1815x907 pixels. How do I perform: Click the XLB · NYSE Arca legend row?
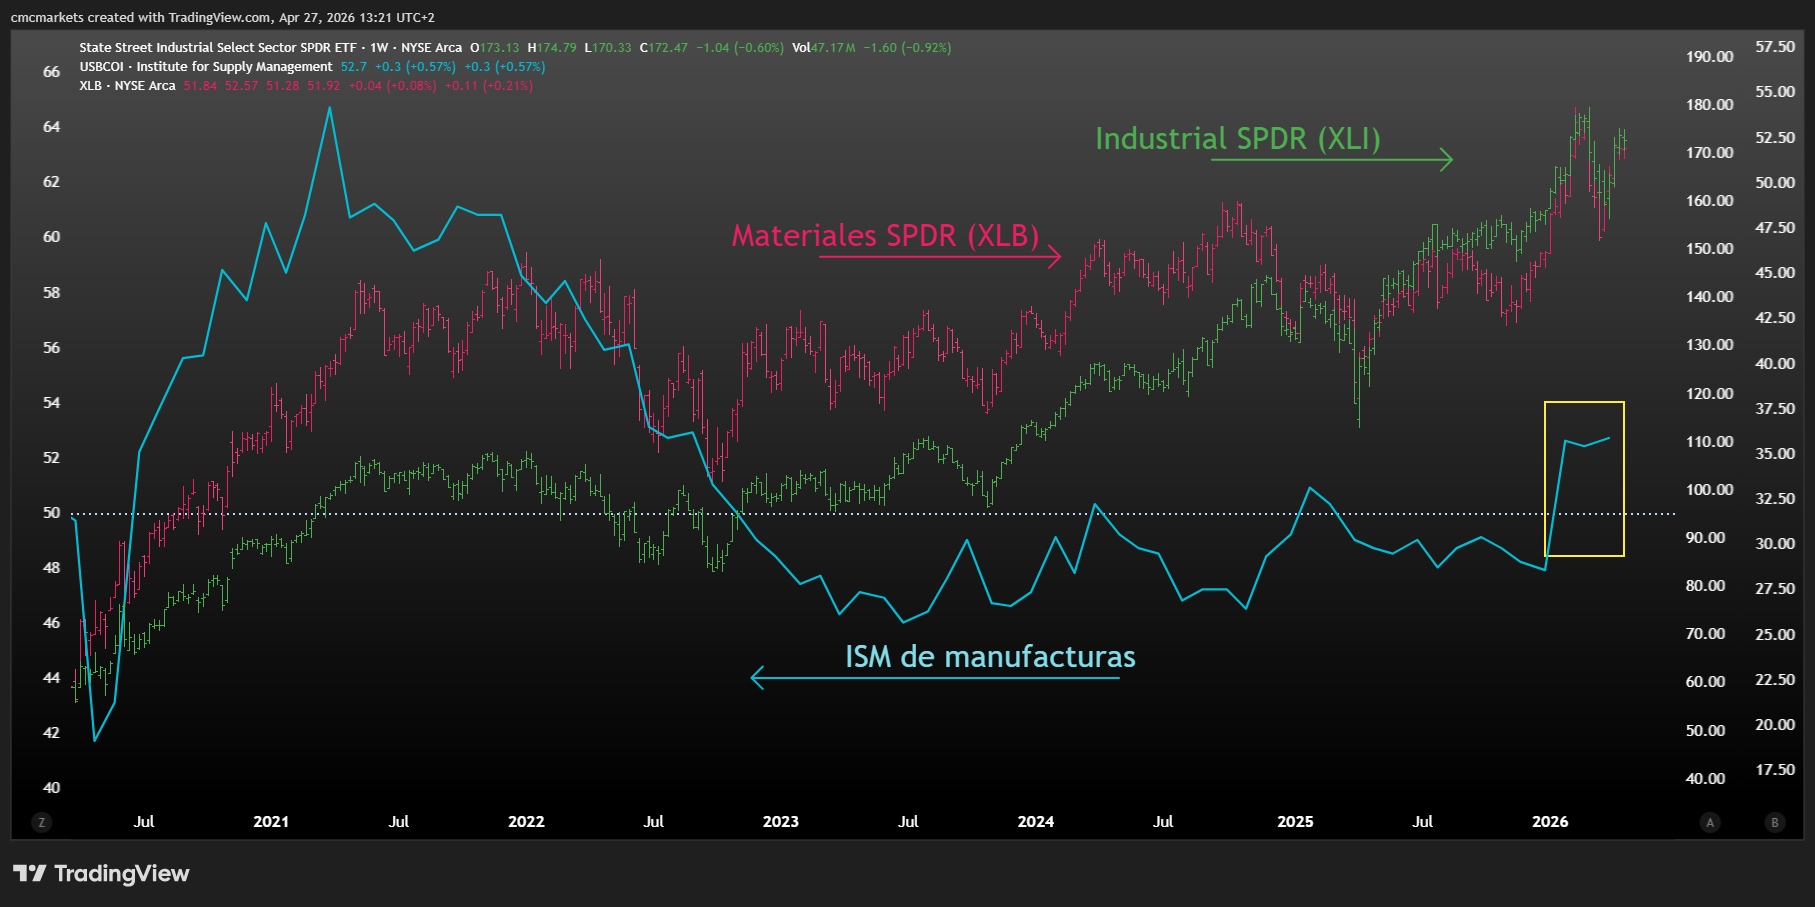(x=125, y=86)
